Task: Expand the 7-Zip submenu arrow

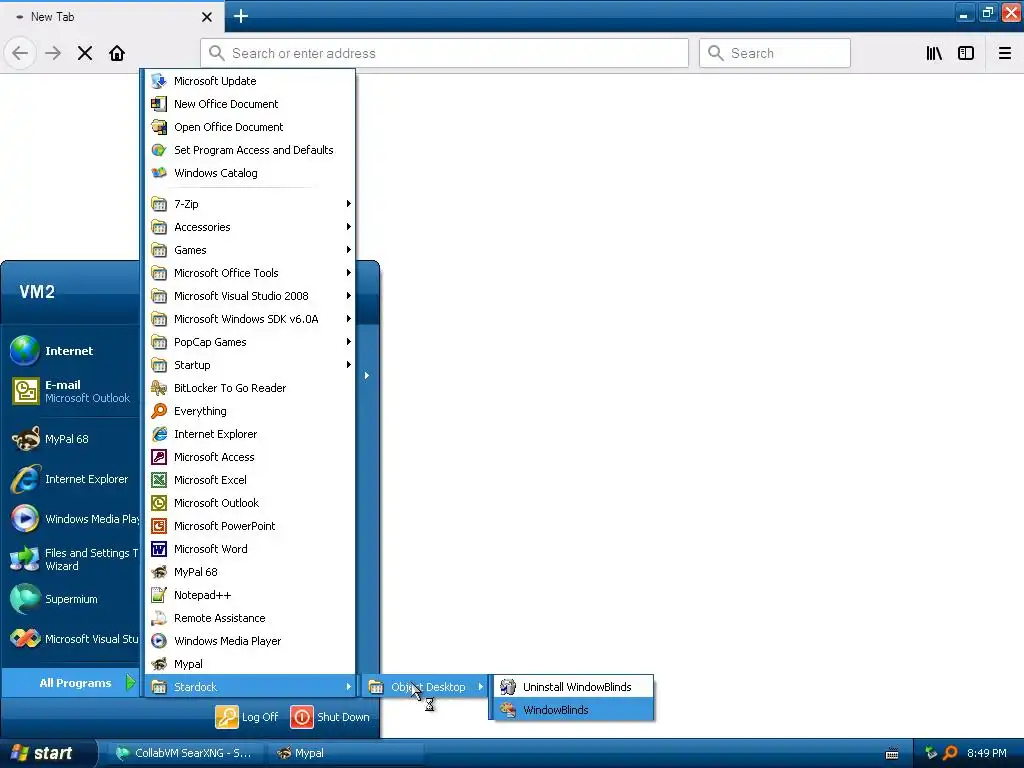Action: point(349,204)
